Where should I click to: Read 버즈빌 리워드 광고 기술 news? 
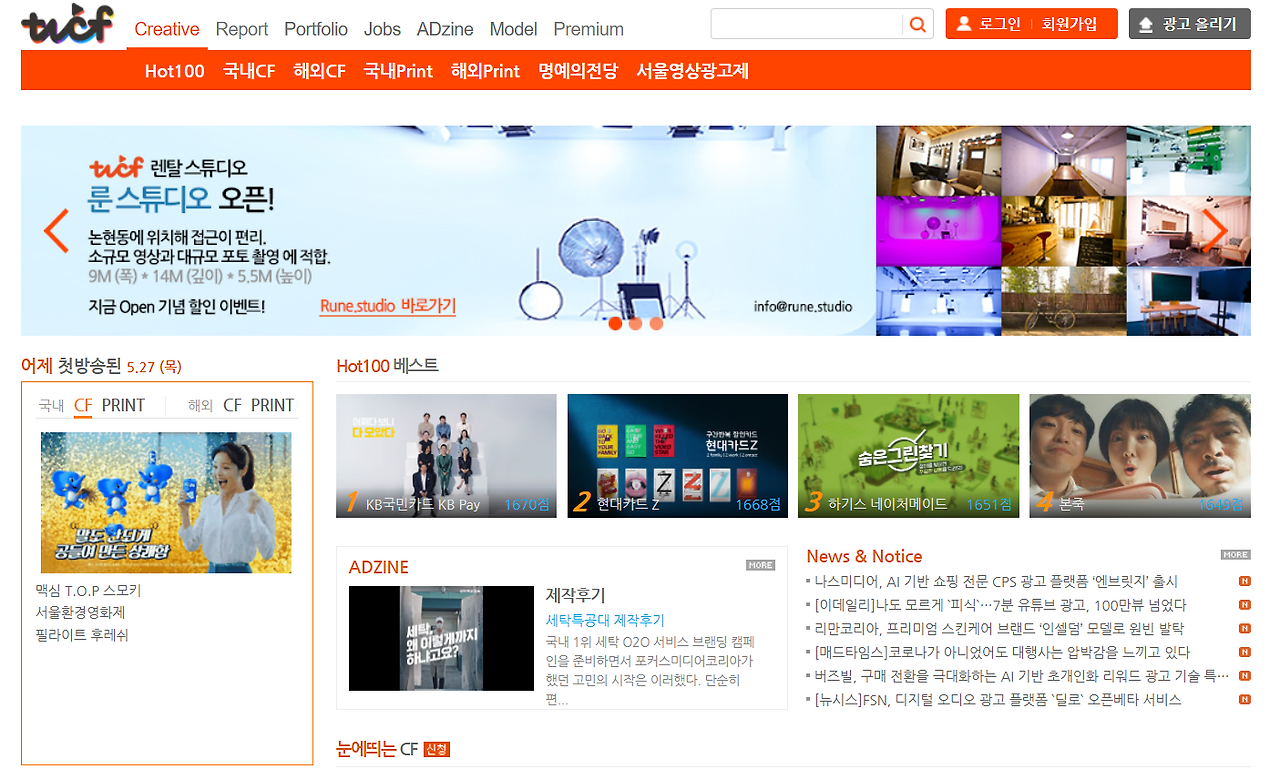pos(1022,676)
